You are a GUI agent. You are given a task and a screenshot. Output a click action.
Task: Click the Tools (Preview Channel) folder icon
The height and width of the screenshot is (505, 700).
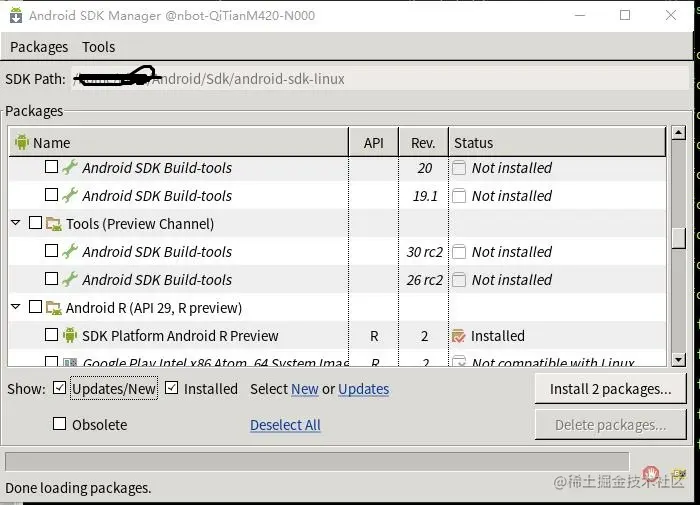tap(54, 224)
